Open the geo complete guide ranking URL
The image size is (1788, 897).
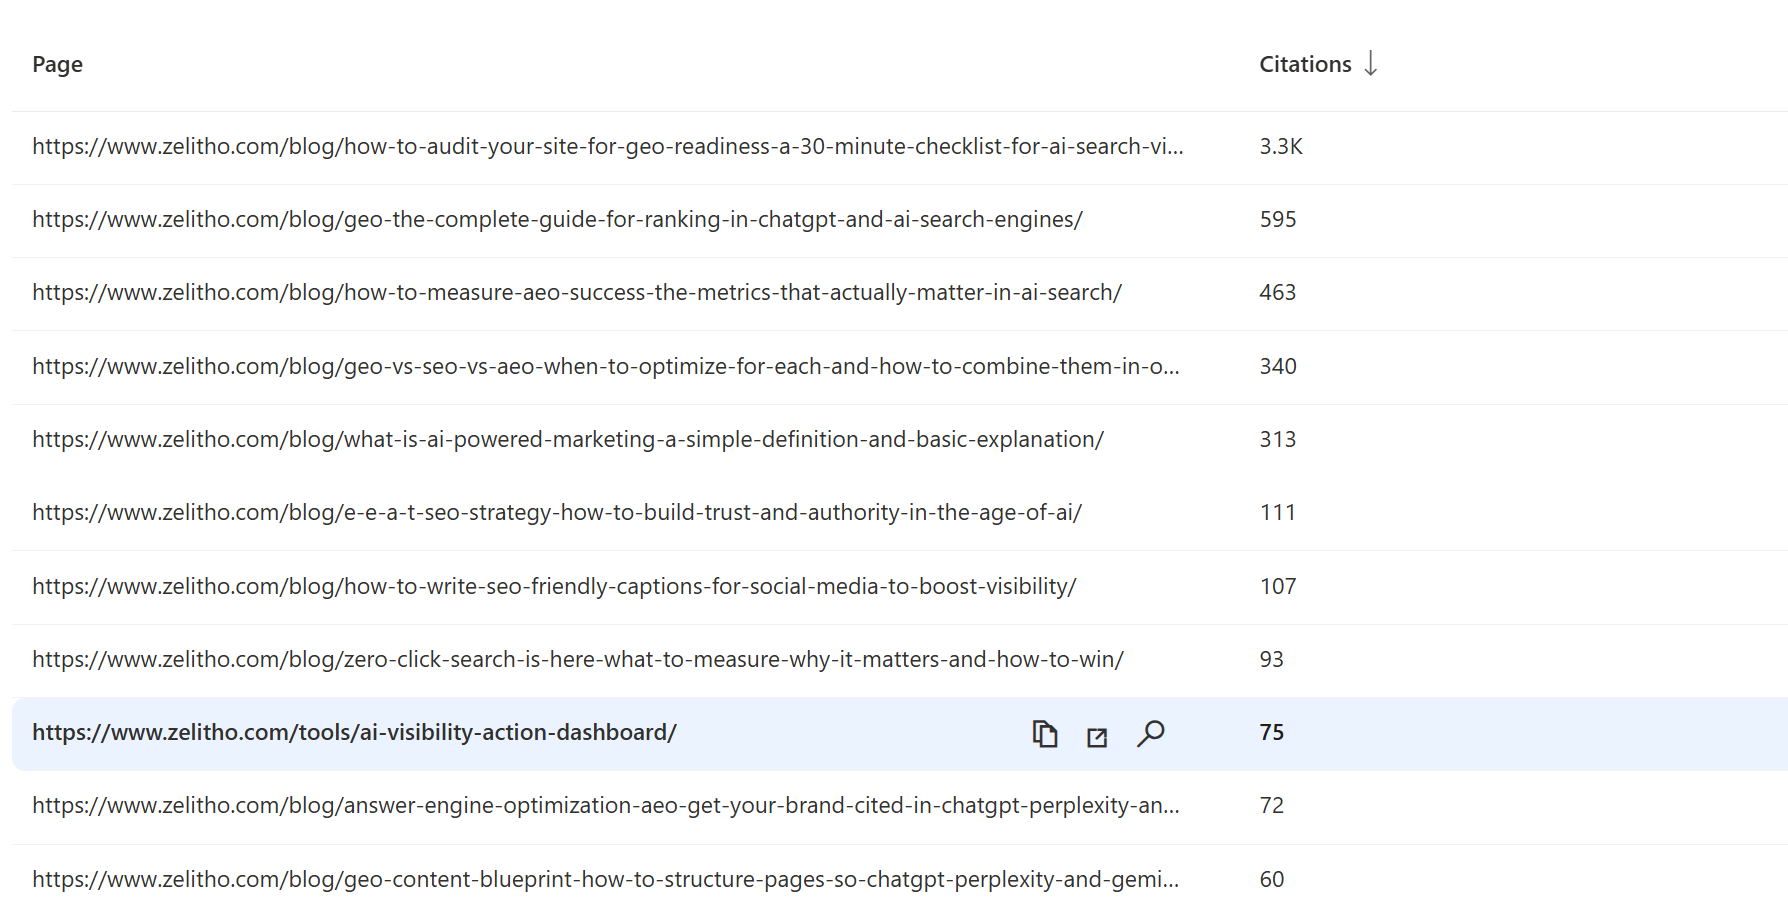click(557, 219)
